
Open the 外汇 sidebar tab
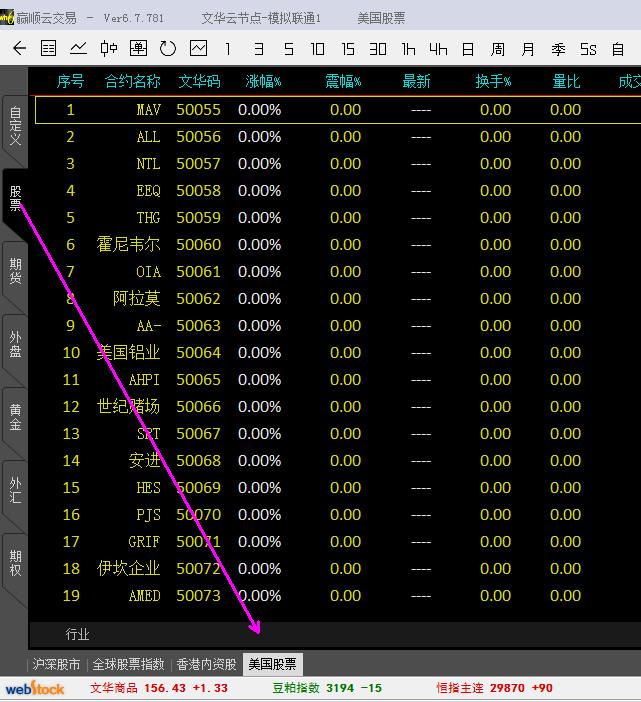[15, 490]
